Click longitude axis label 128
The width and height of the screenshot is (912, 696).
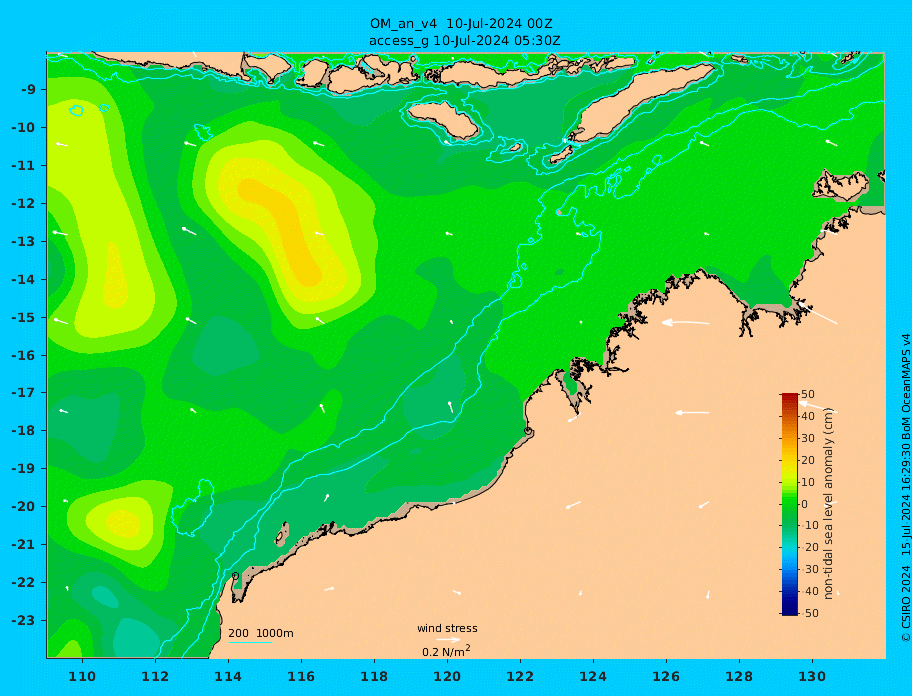pyautogui.click(x=739, y=676)
